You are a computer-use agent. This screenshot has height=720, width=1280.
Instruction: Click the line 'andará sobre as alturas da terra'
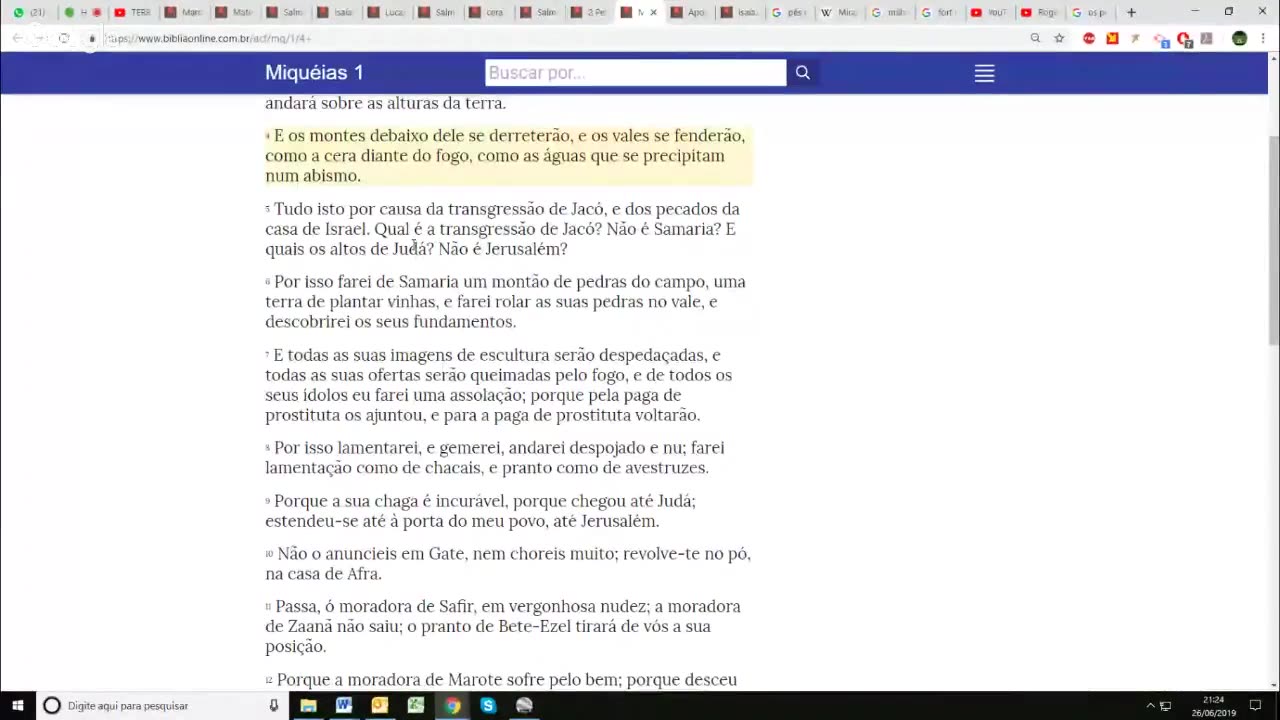[386, 103]
